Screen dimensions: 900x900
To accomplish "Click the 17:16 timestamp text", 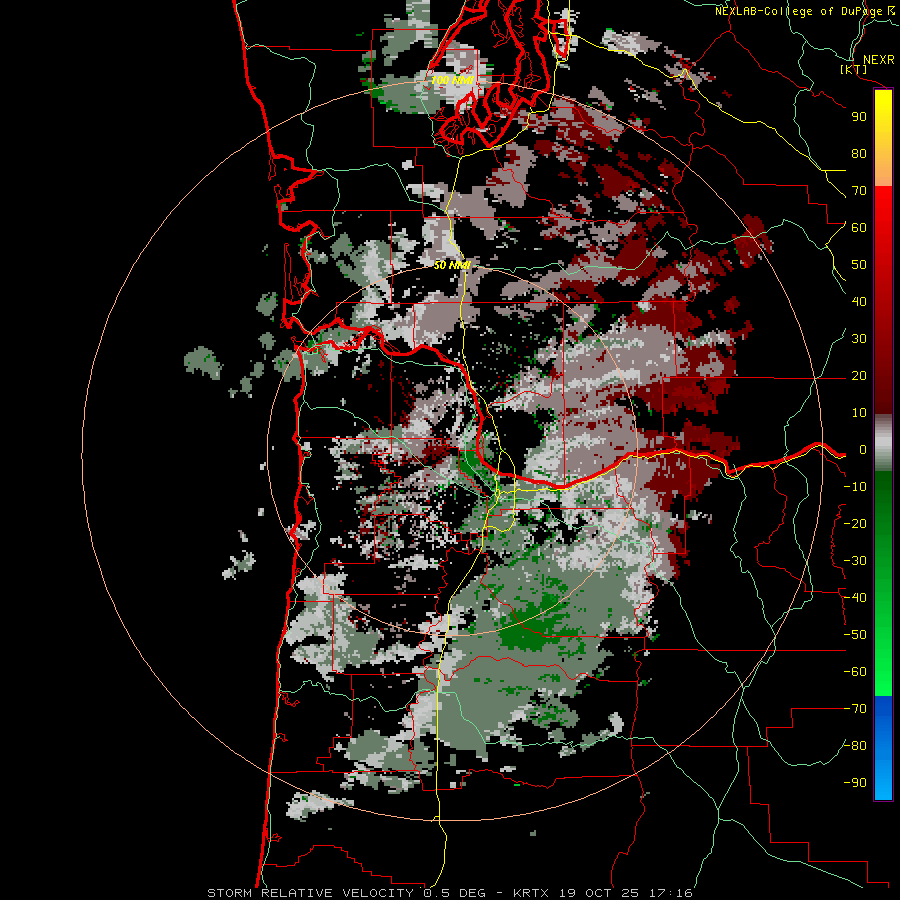I will point(671,893).
